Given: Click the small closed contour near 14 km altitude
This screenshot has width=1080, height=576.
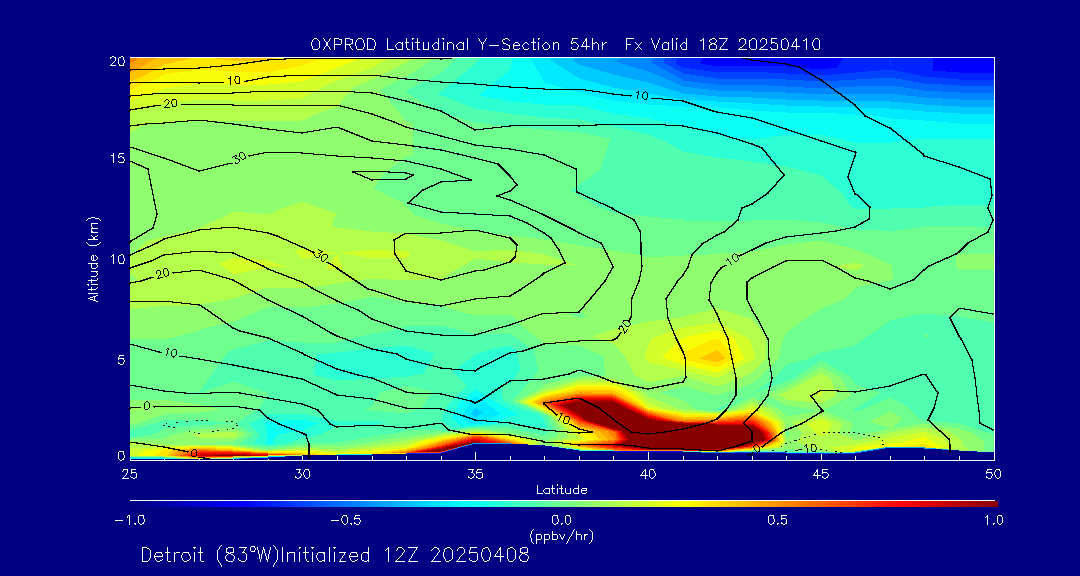Looking at the screenshot, I should [383, 176].
